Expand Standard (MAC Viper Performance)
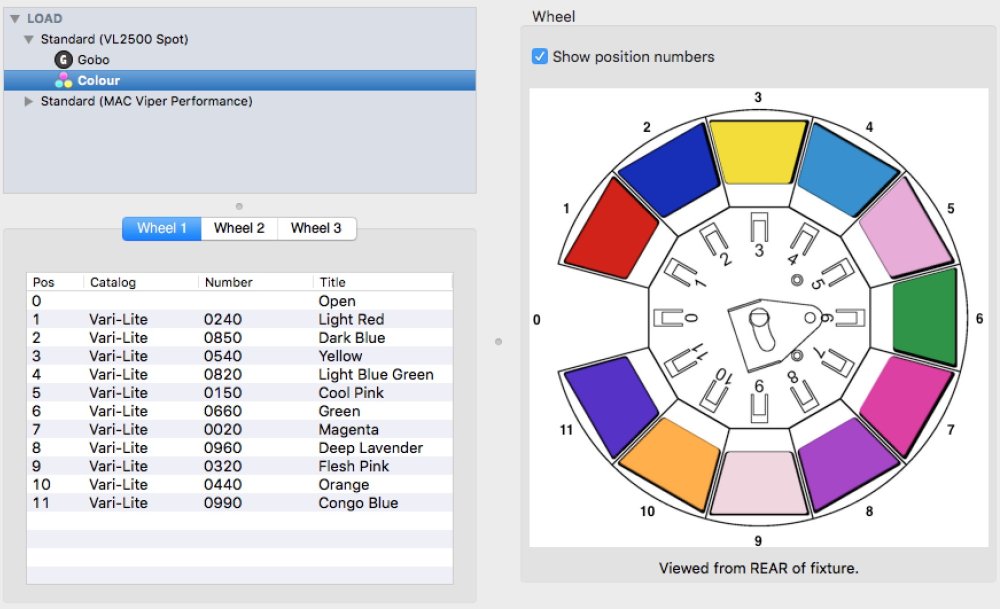 coord(29,101)
